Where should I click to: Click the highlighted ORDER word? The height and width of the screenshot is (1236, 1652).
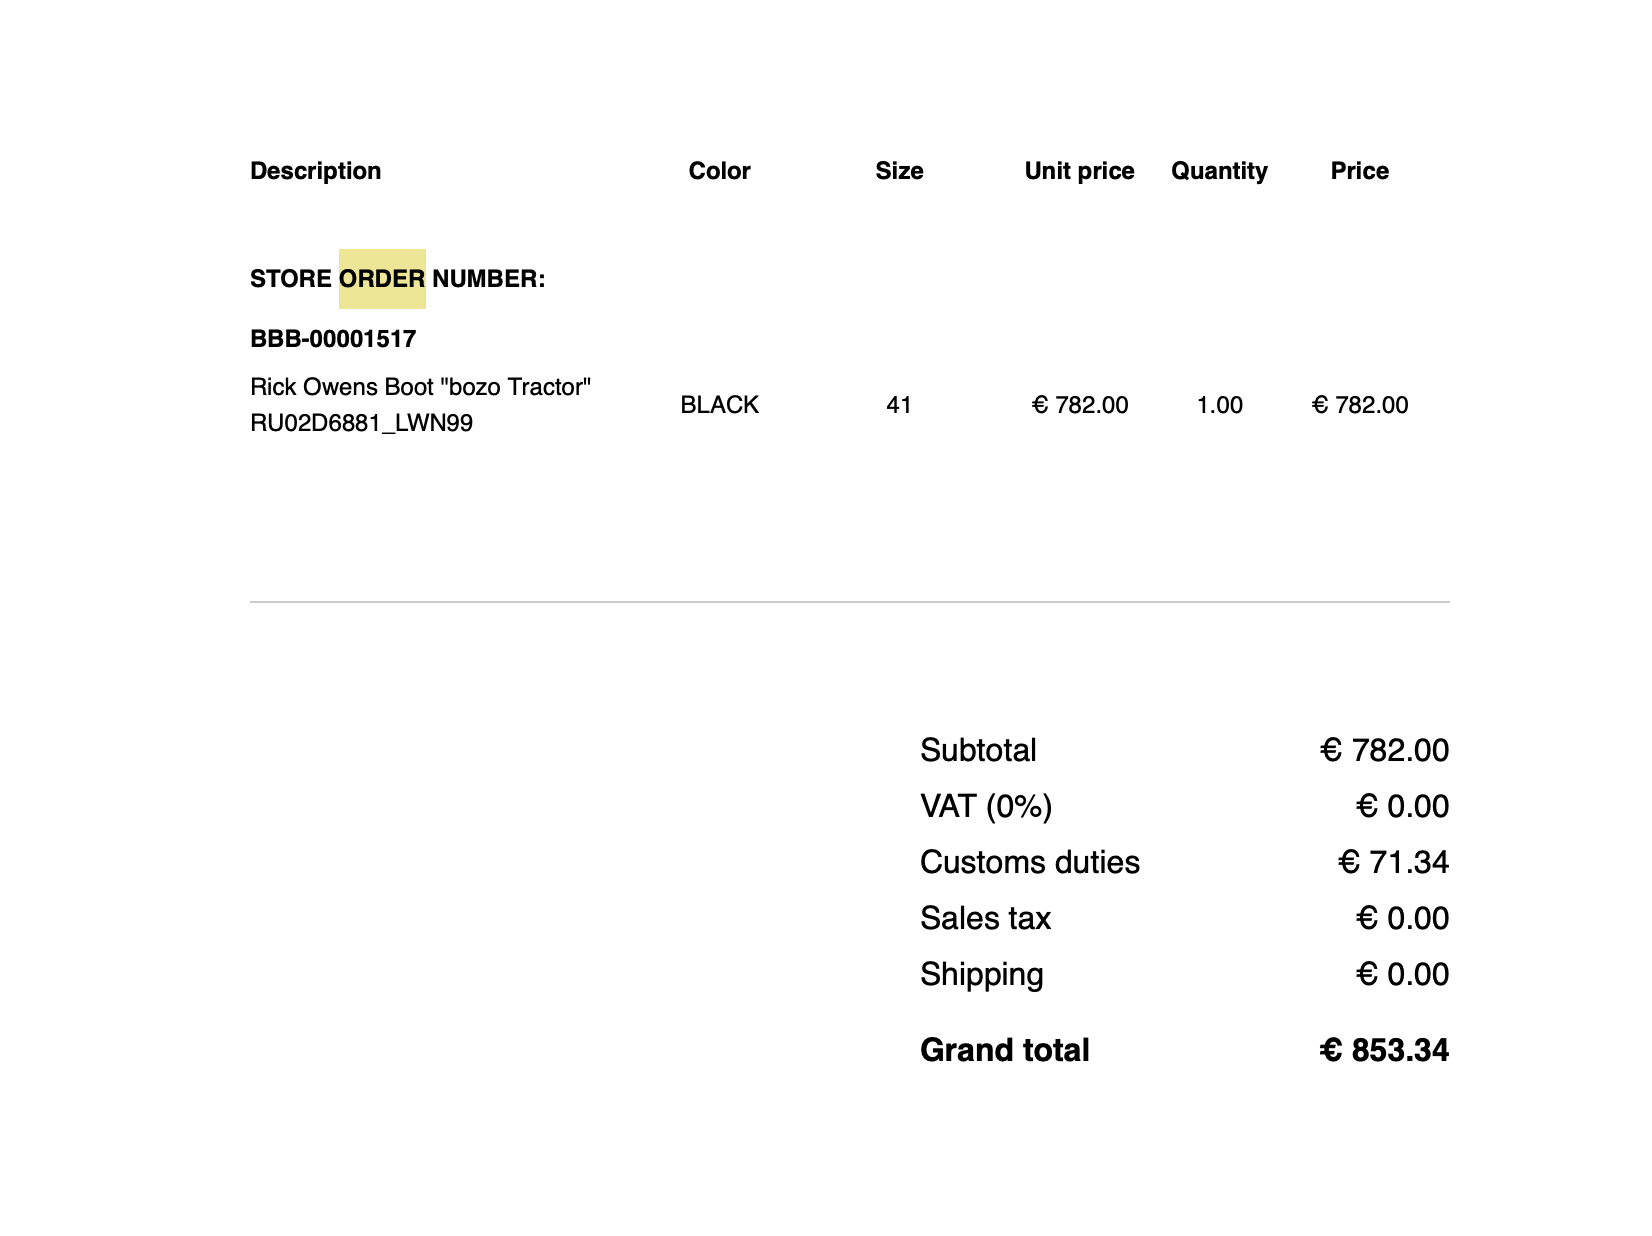click(382, 279)
